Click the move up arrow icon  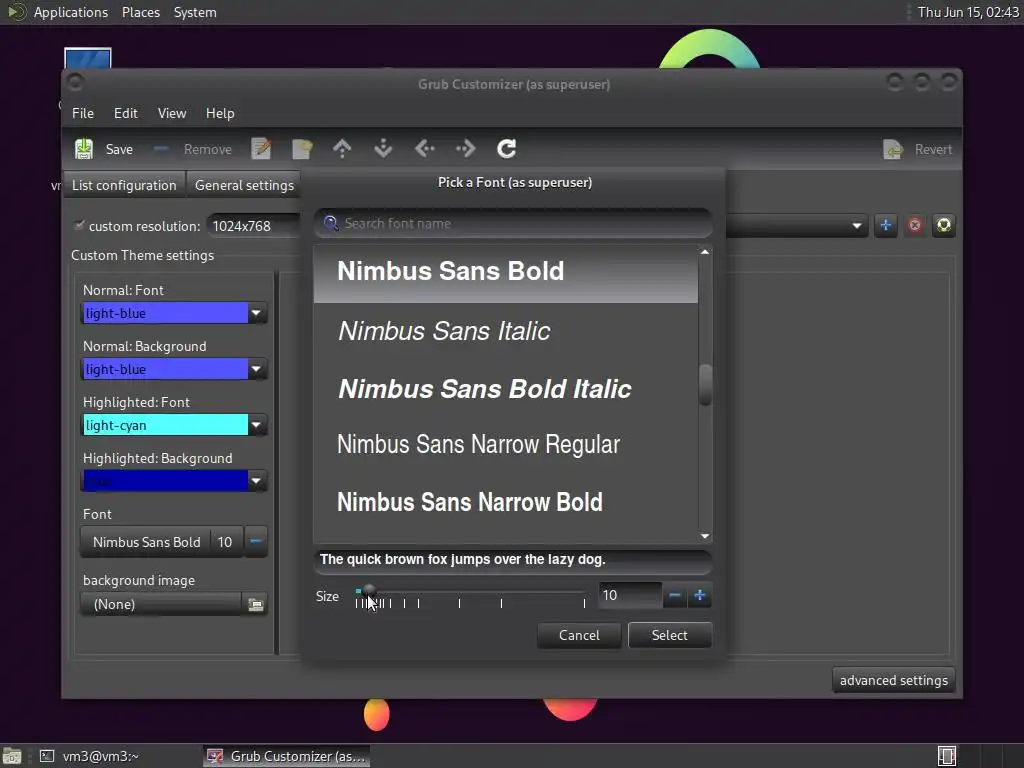pyautogui.click(x=342, y=149)
